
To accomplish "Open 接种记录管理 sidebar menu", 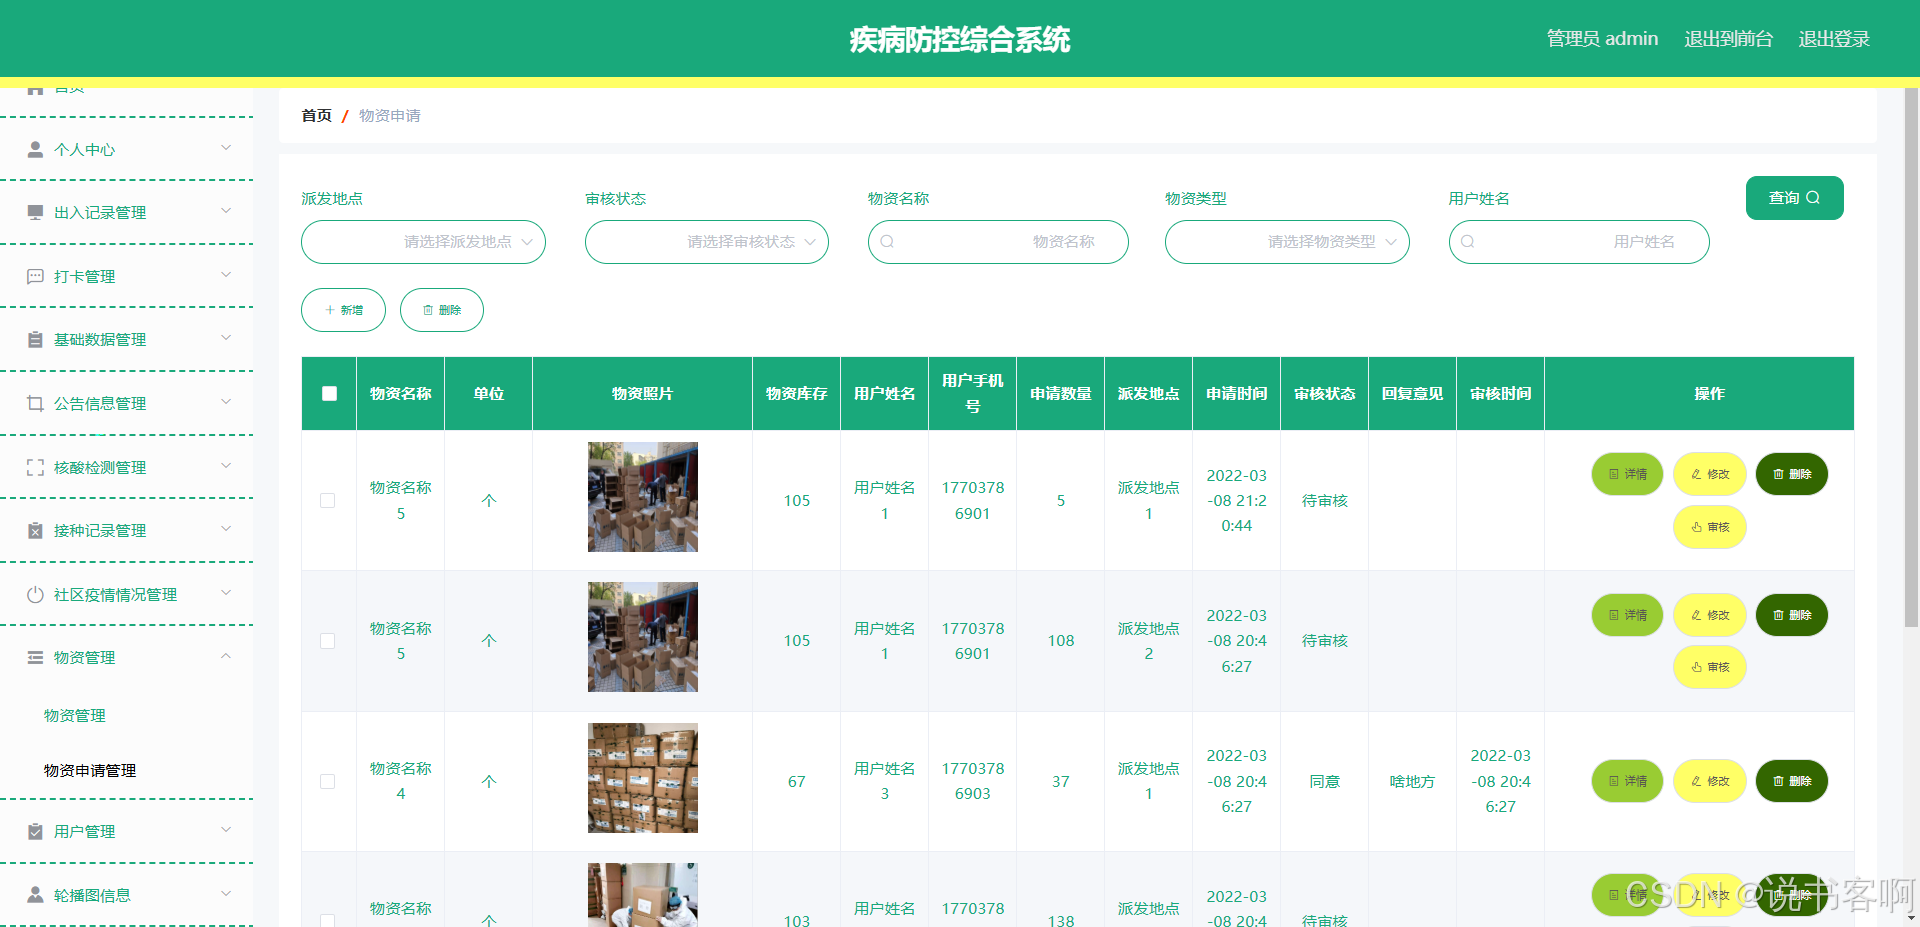I will click(x=127, y=530).
